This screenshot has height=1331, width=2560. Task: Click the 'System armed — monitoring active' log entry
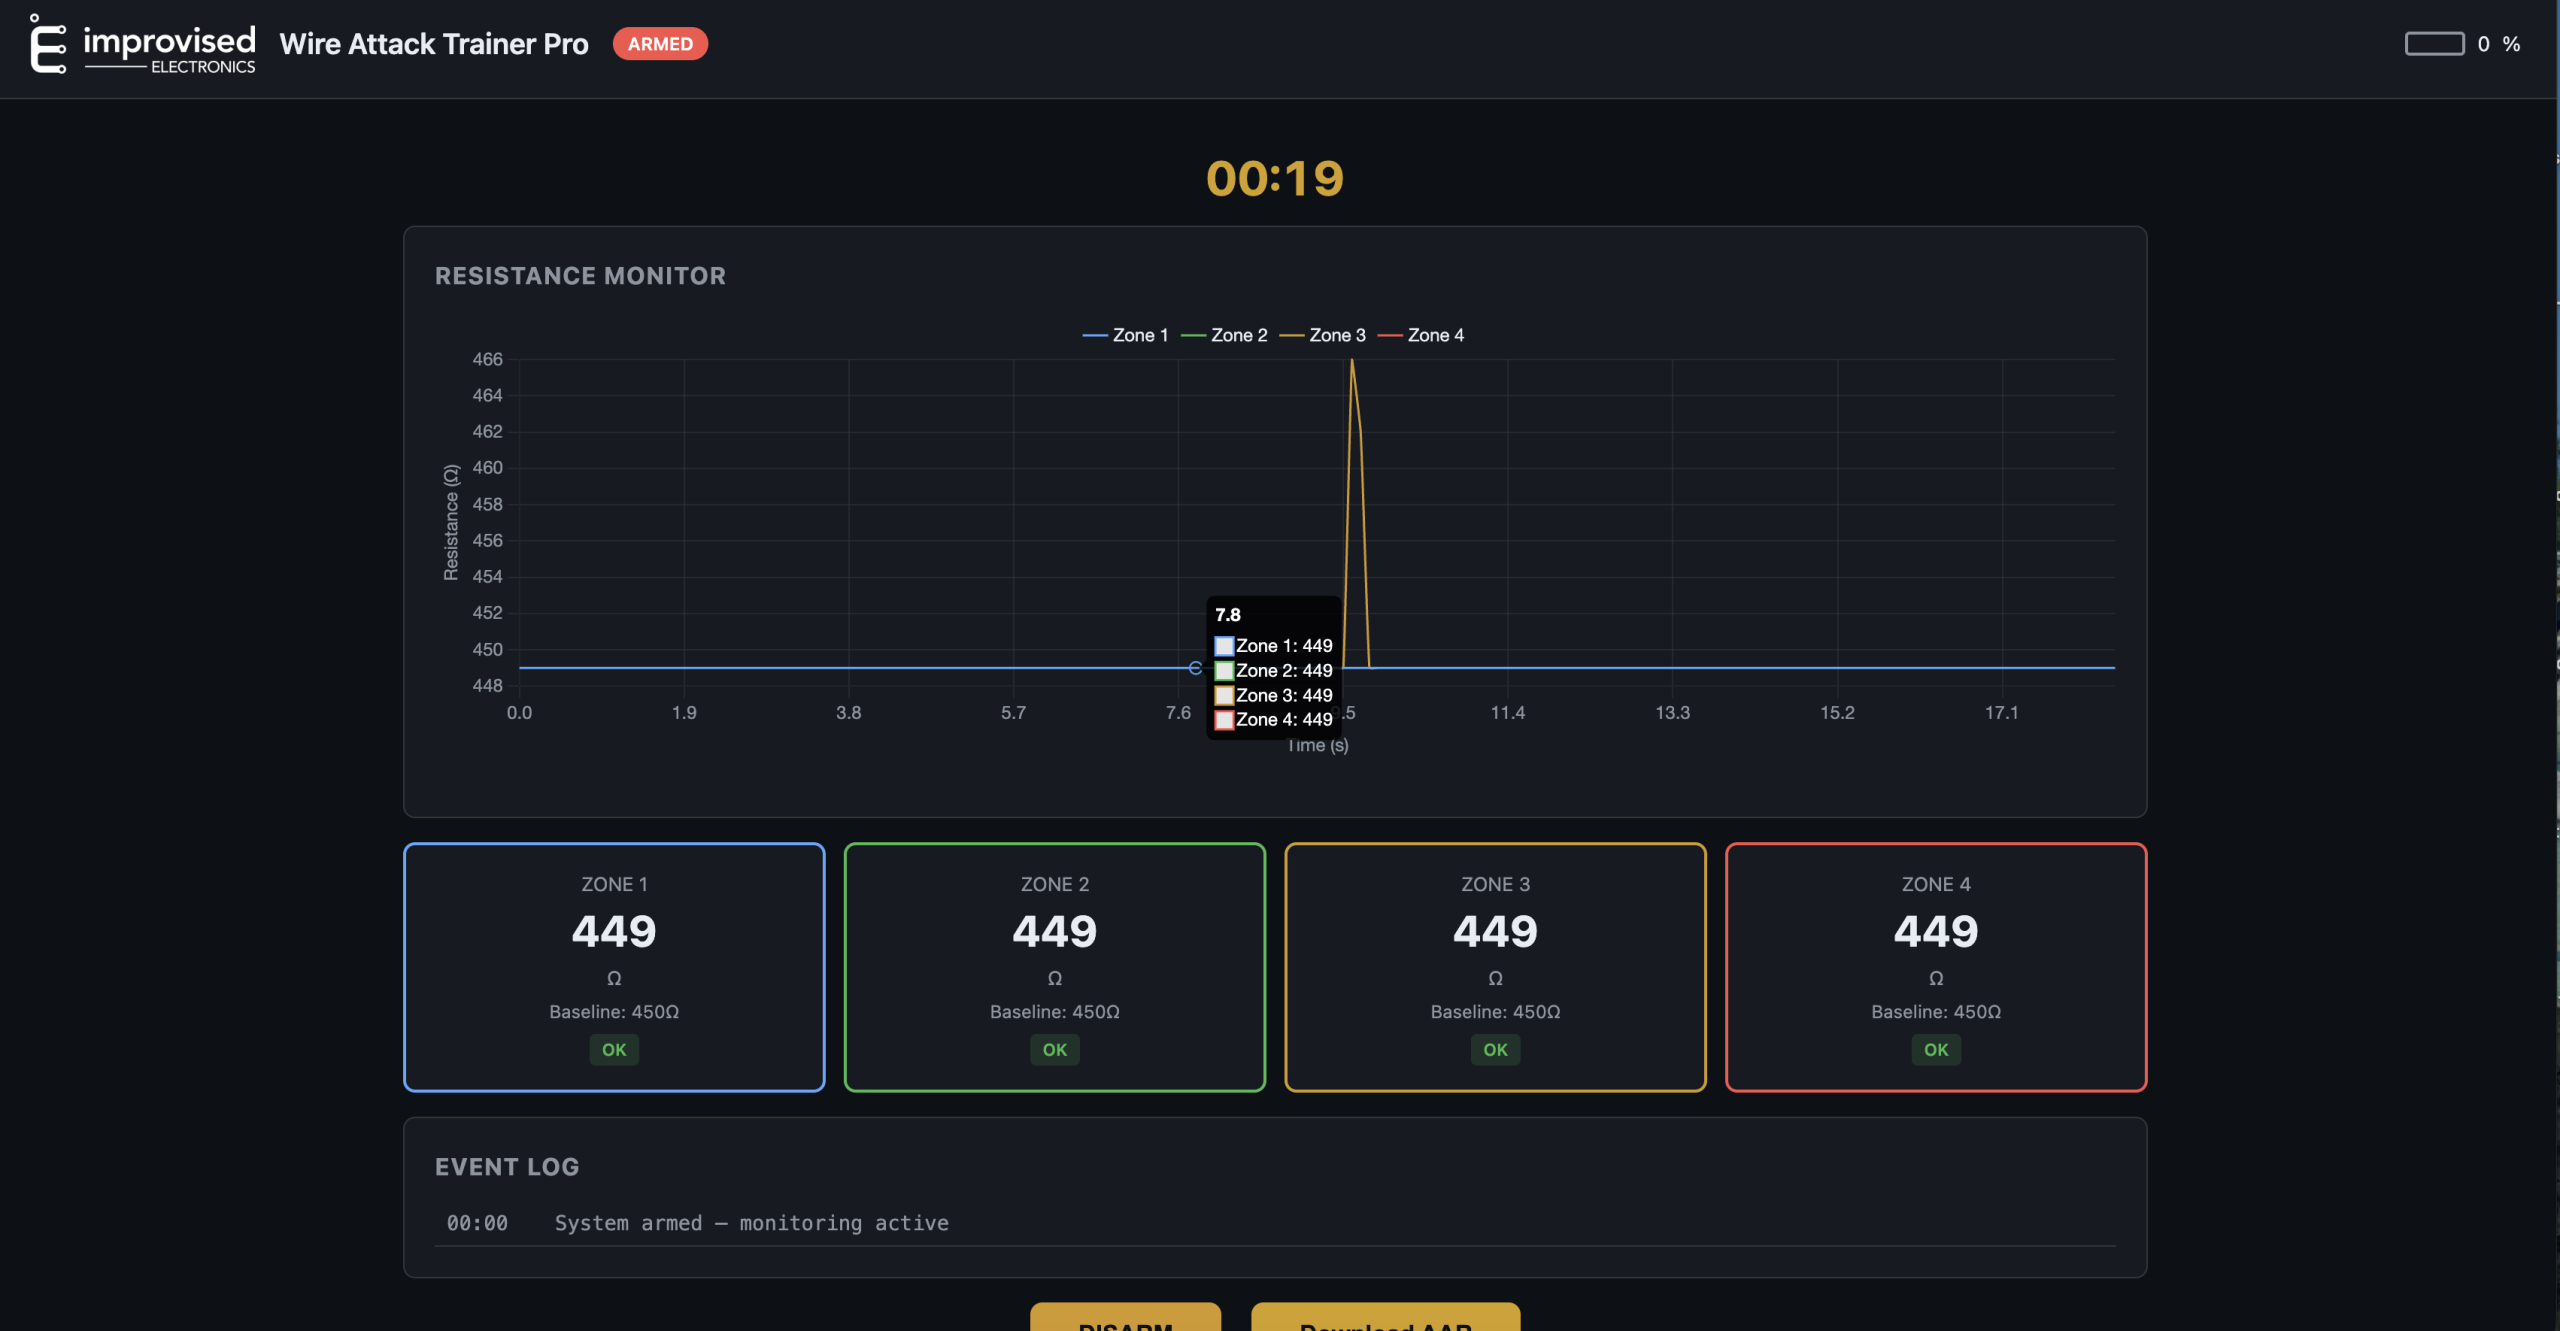tap(751, 1222)
